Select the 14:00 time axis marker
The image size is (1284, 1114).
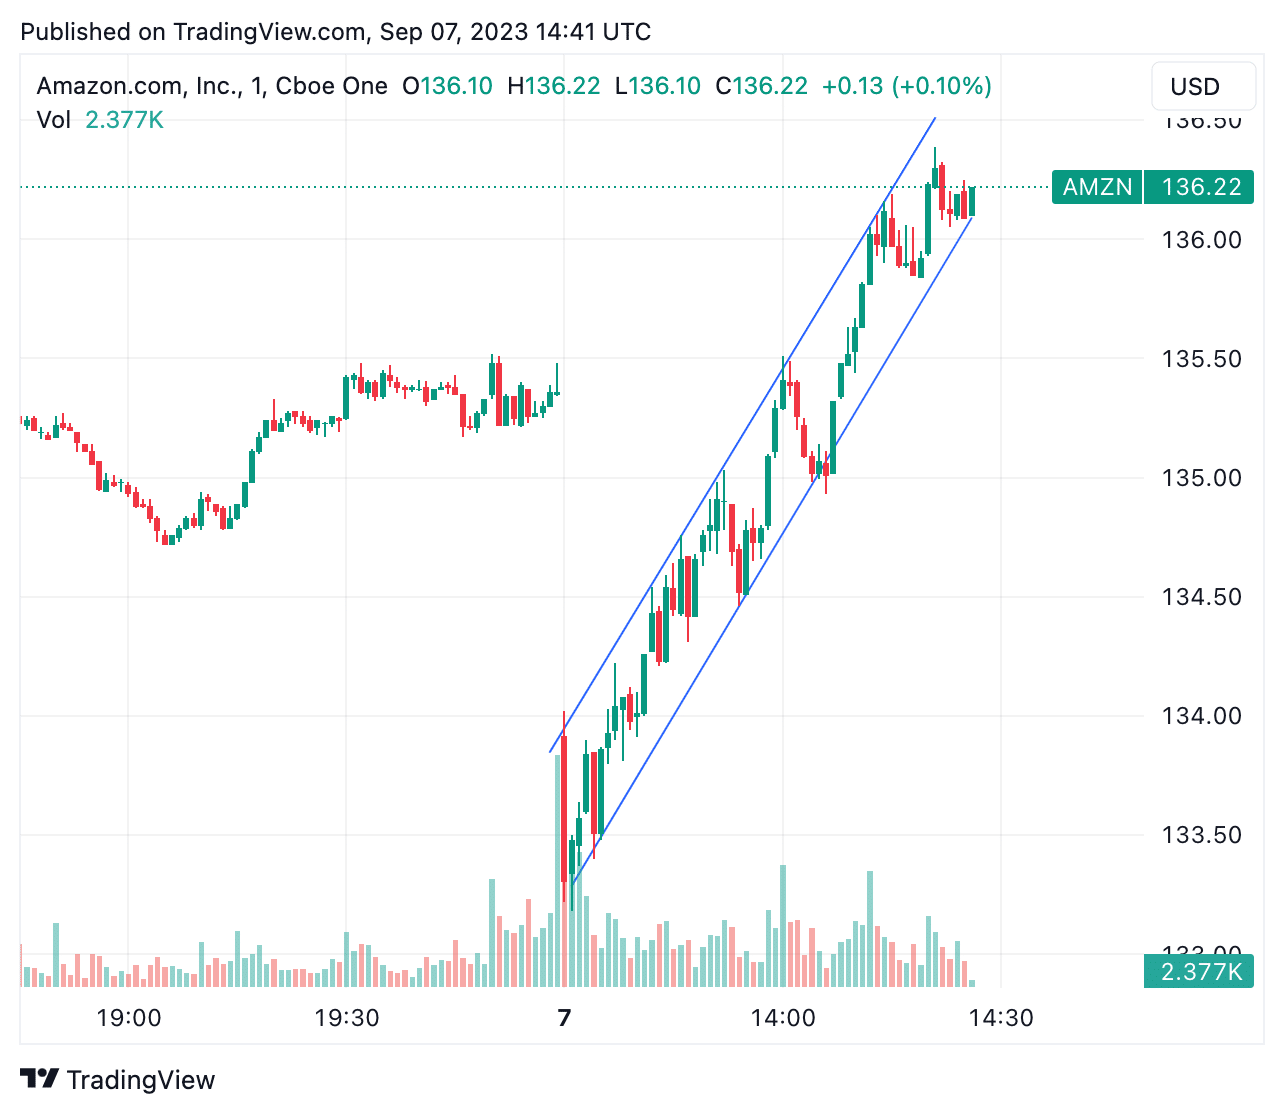coord(783,1018)
